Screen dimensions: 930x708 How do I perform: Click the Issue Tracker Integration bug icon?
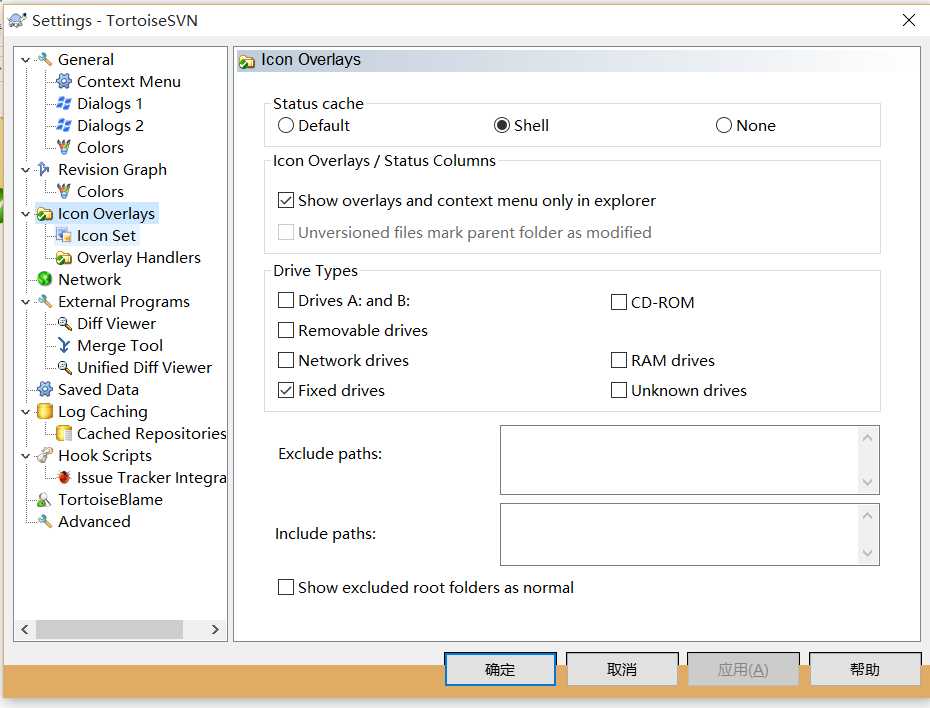coord(64,477)
